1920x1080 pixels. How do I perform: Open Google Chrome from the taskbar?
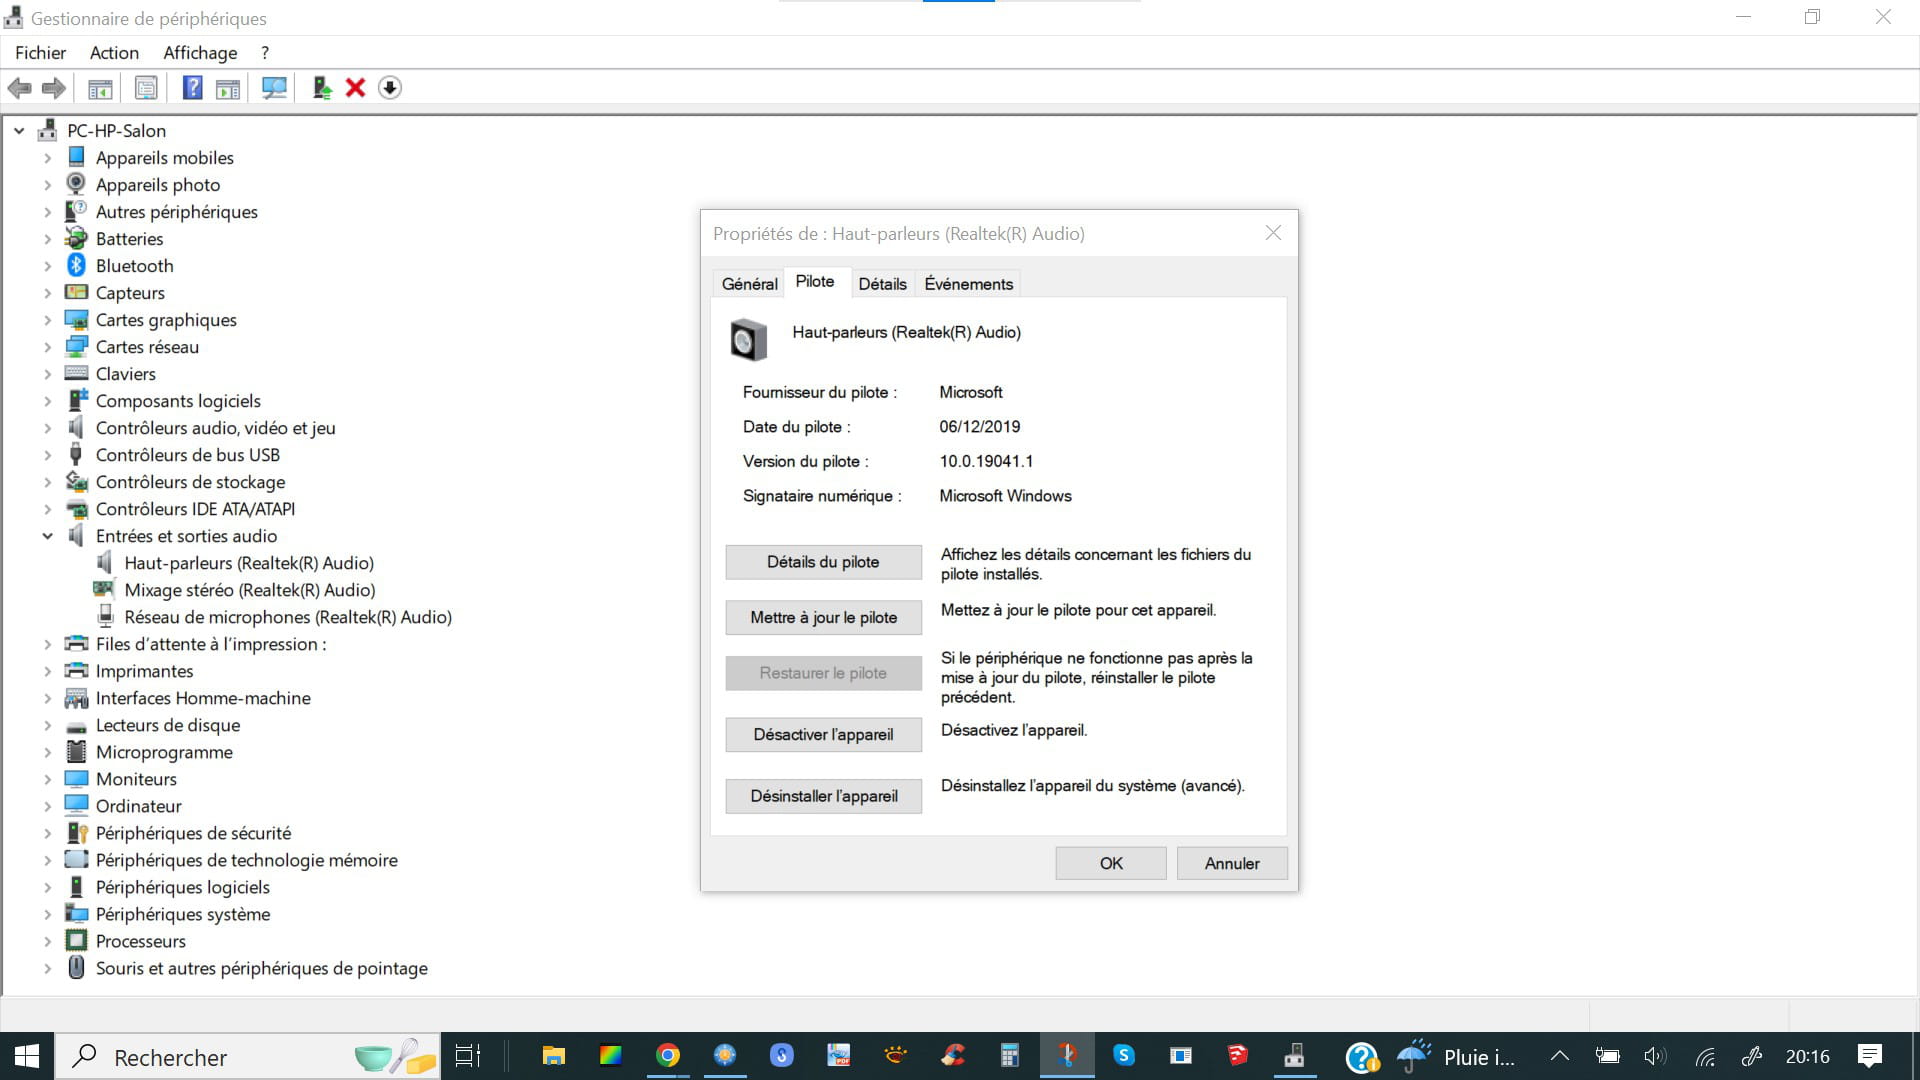668,1056
